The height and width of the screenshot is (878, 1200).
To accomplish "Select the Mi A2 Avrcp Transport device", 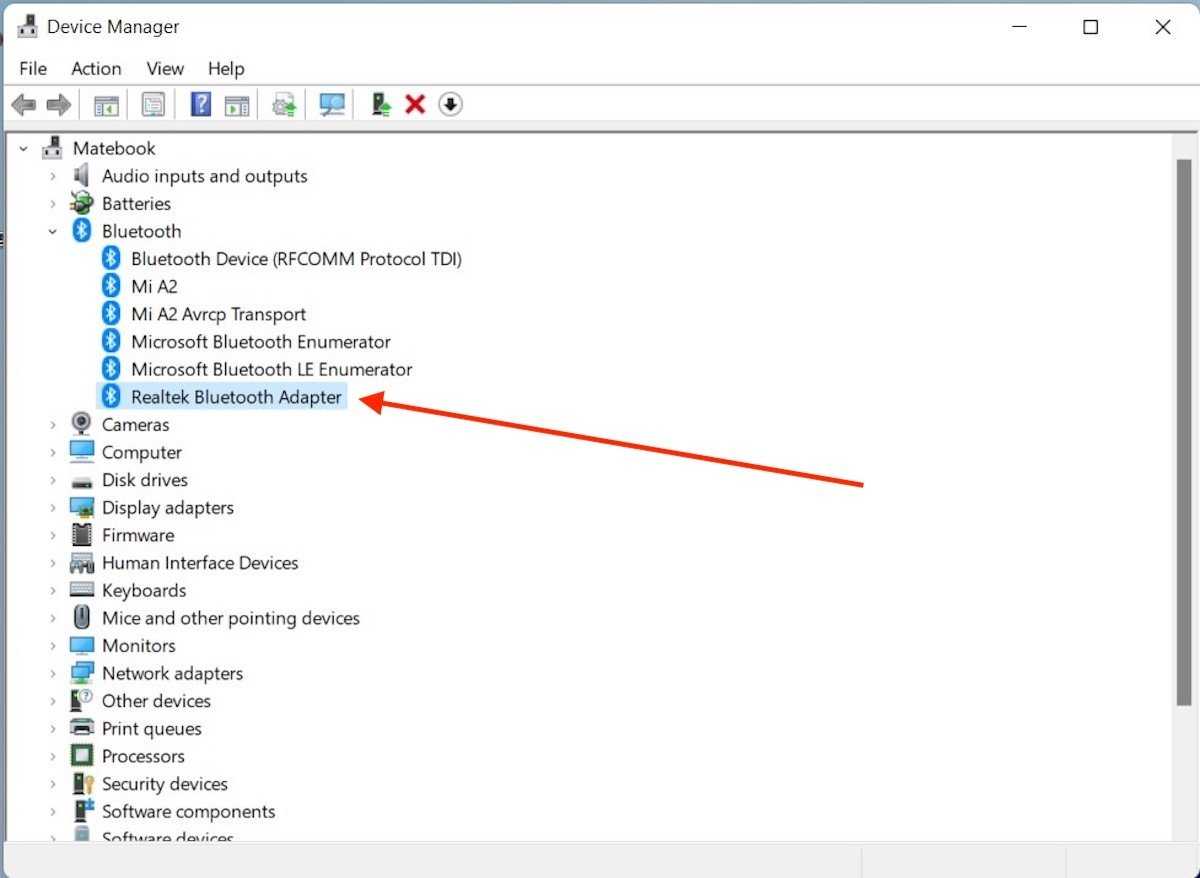I will coord(218,314).
